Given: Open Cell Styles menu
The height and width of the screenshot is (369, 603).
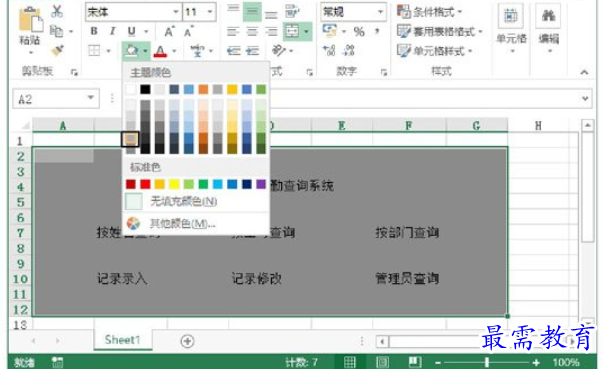Looking at the screenshot, I should (x=435, y=50).
